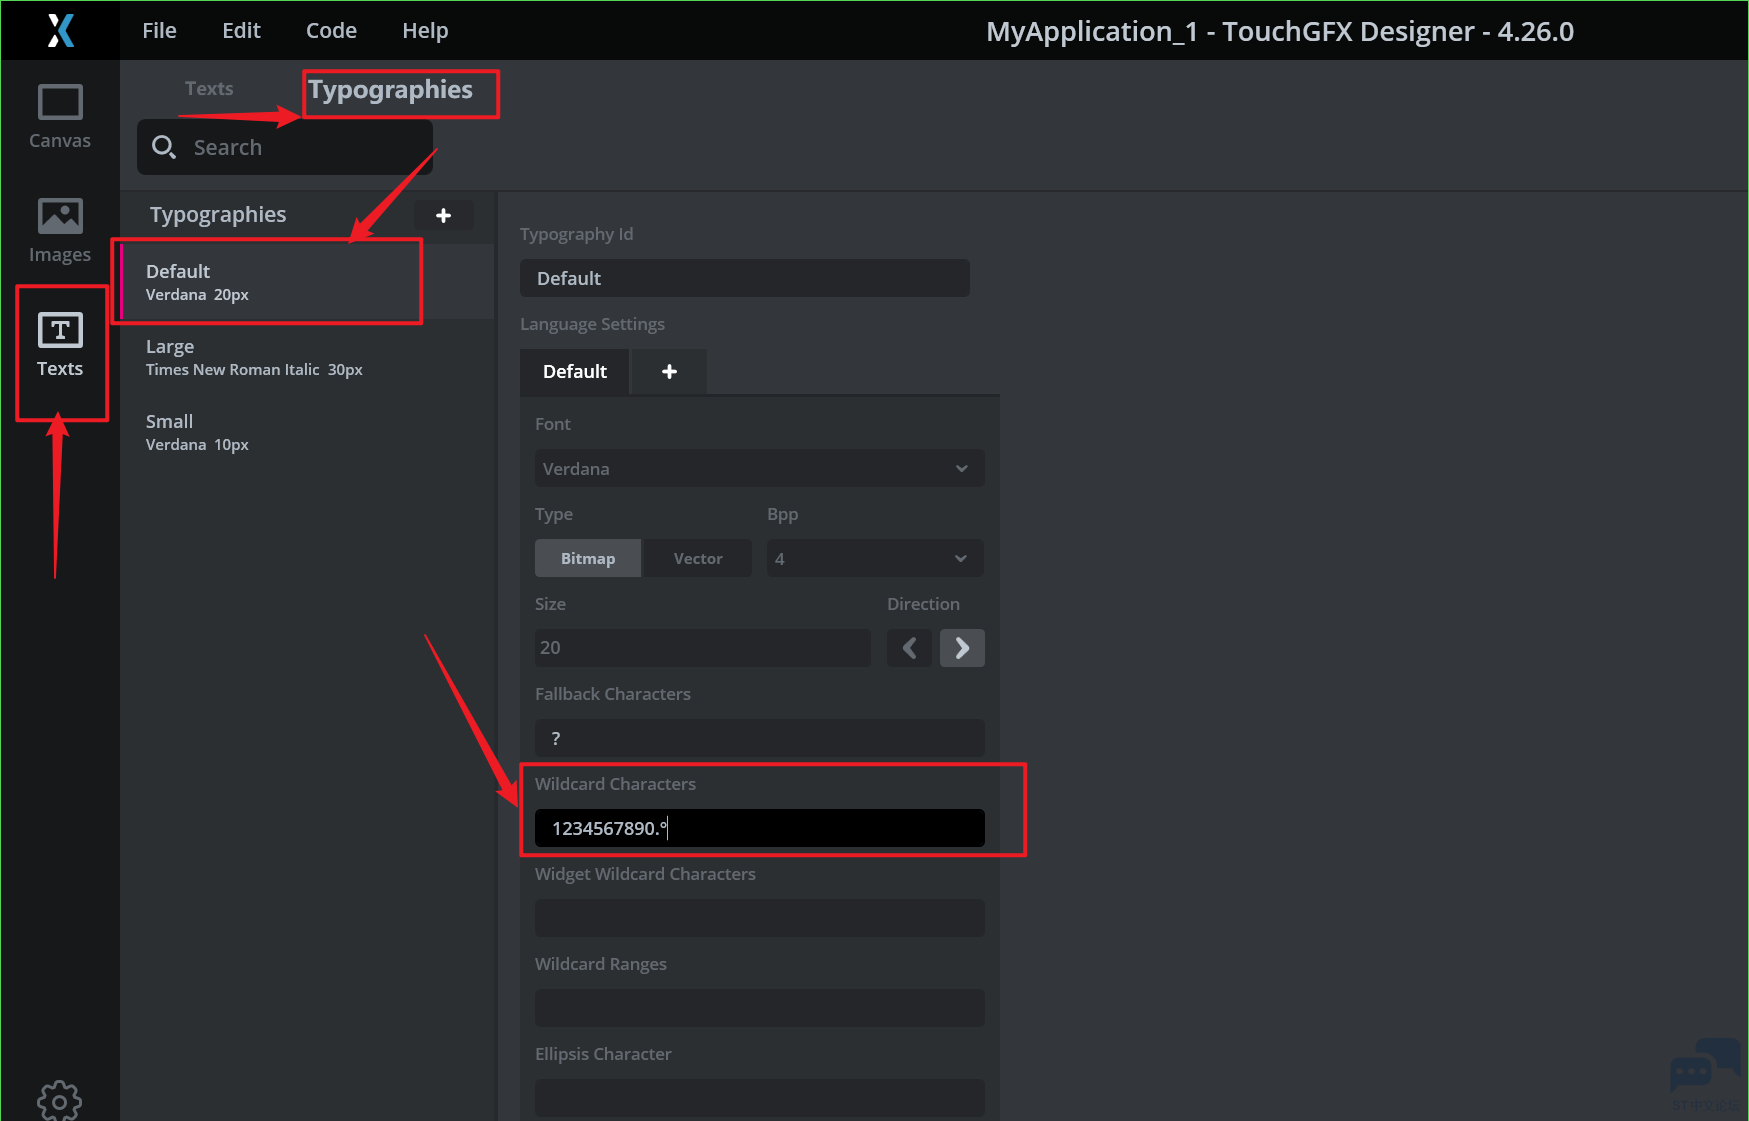This screenshot has height=1121, width=1749.
Task: Switch font type to Bitmap
Action: pyautogui.click(x=588, y=558)
